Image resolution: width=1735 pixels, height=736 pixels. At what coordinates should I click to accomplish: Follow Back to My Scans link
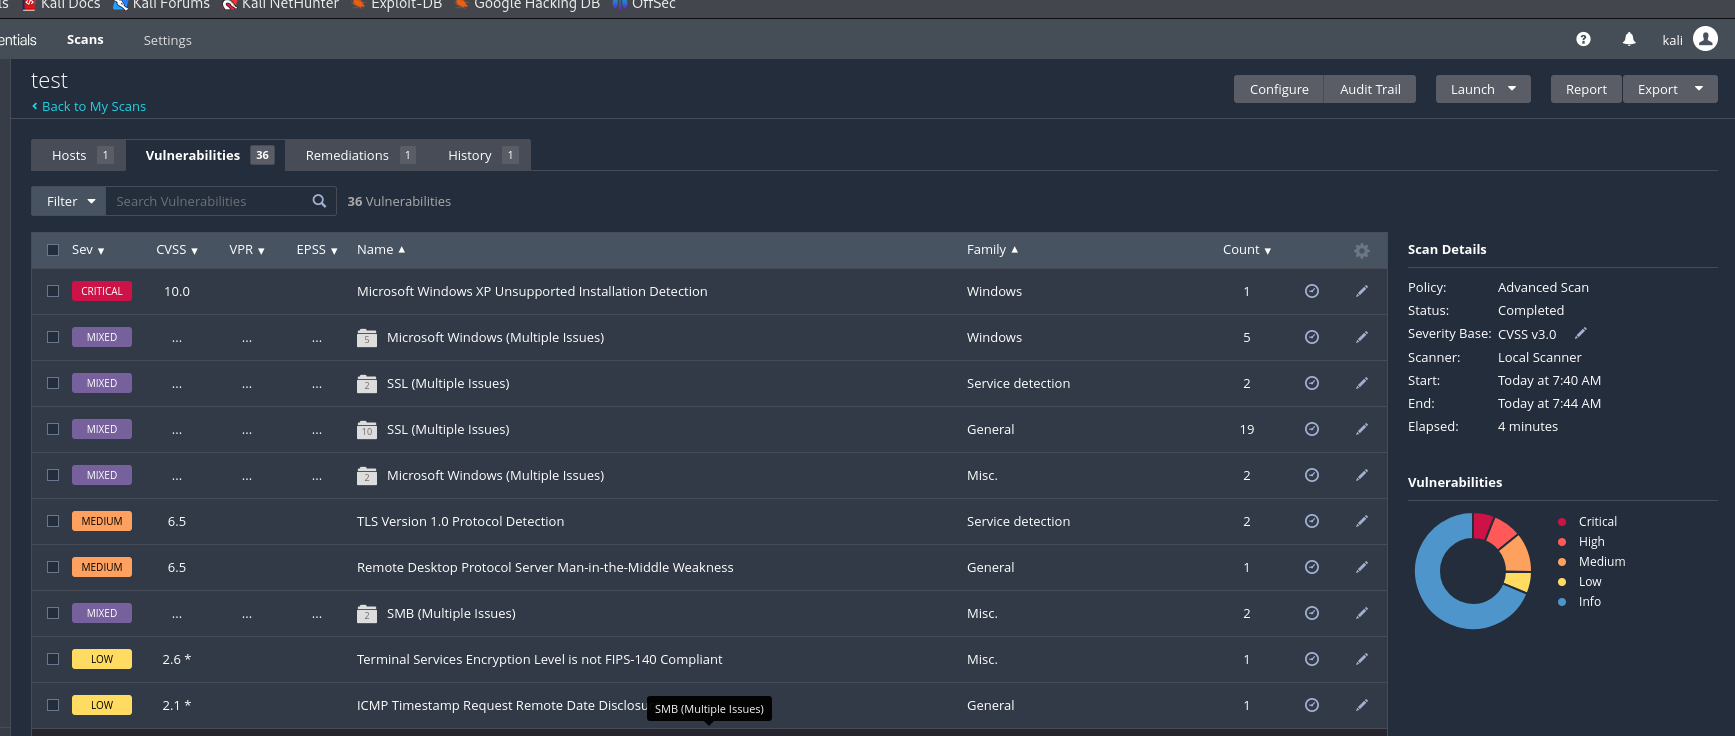coord(89,106)
